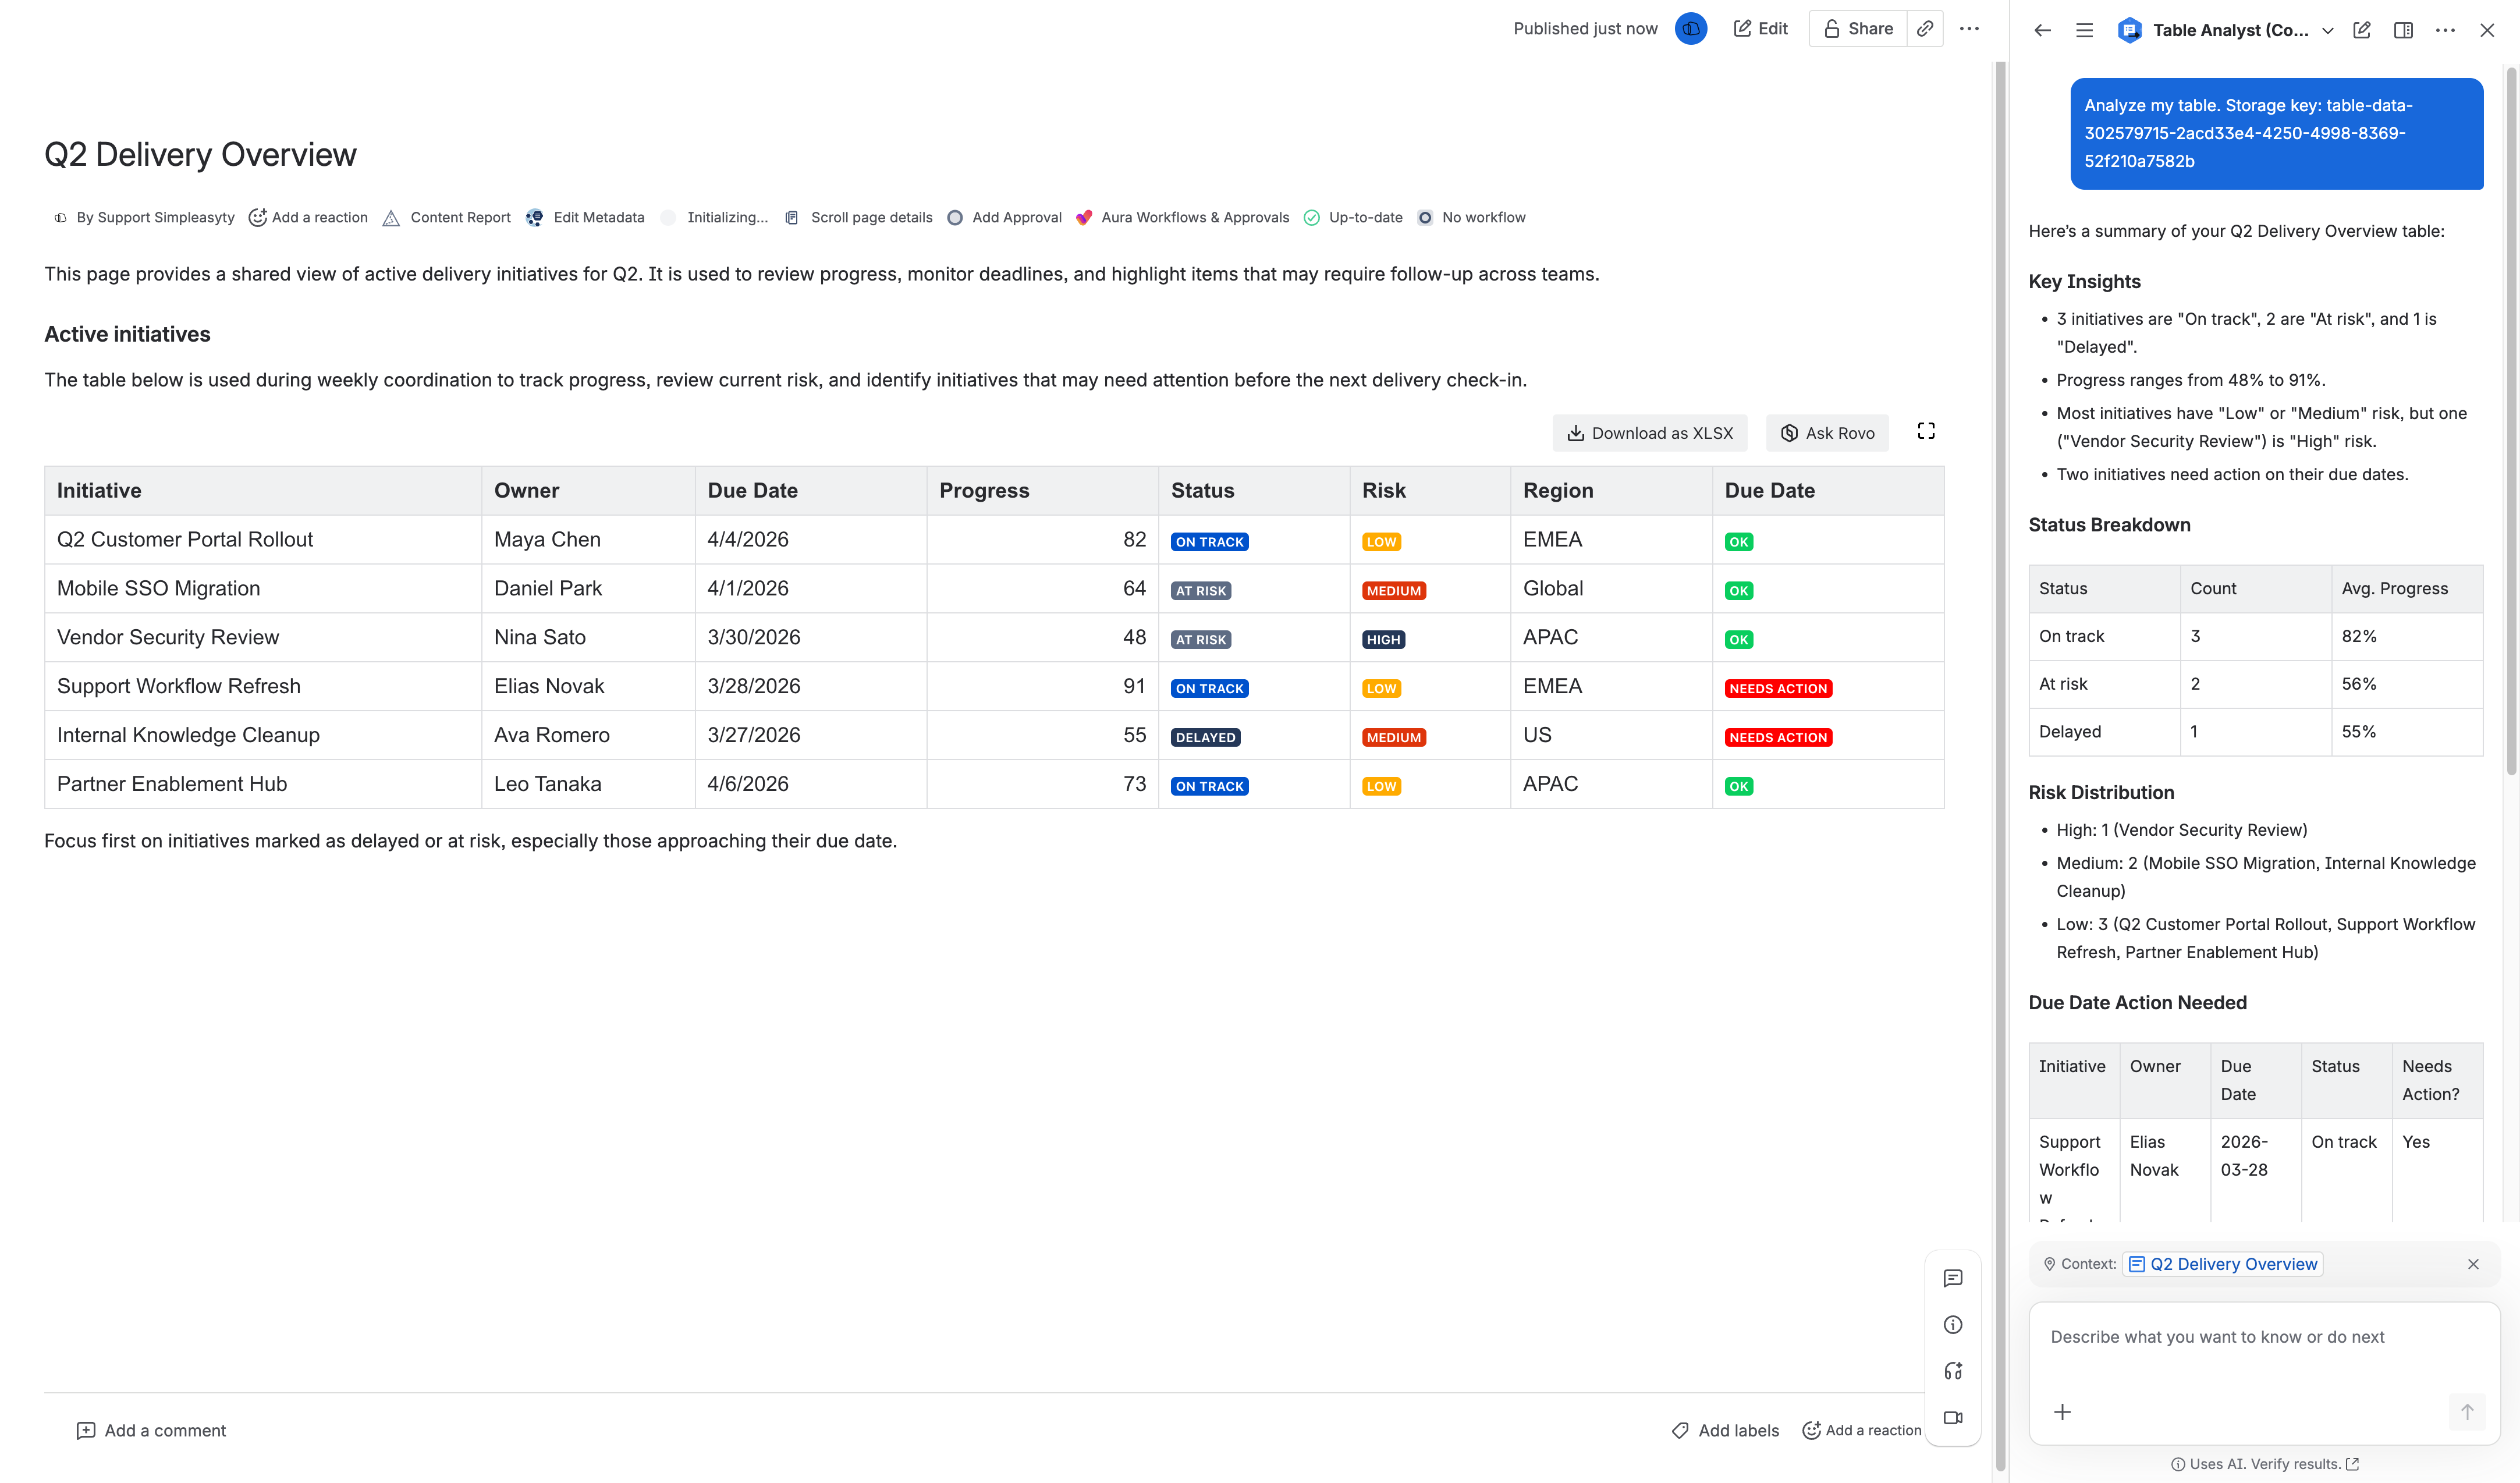
Task: Click Download as XLSX
Action: click(x=1649, y=432)
